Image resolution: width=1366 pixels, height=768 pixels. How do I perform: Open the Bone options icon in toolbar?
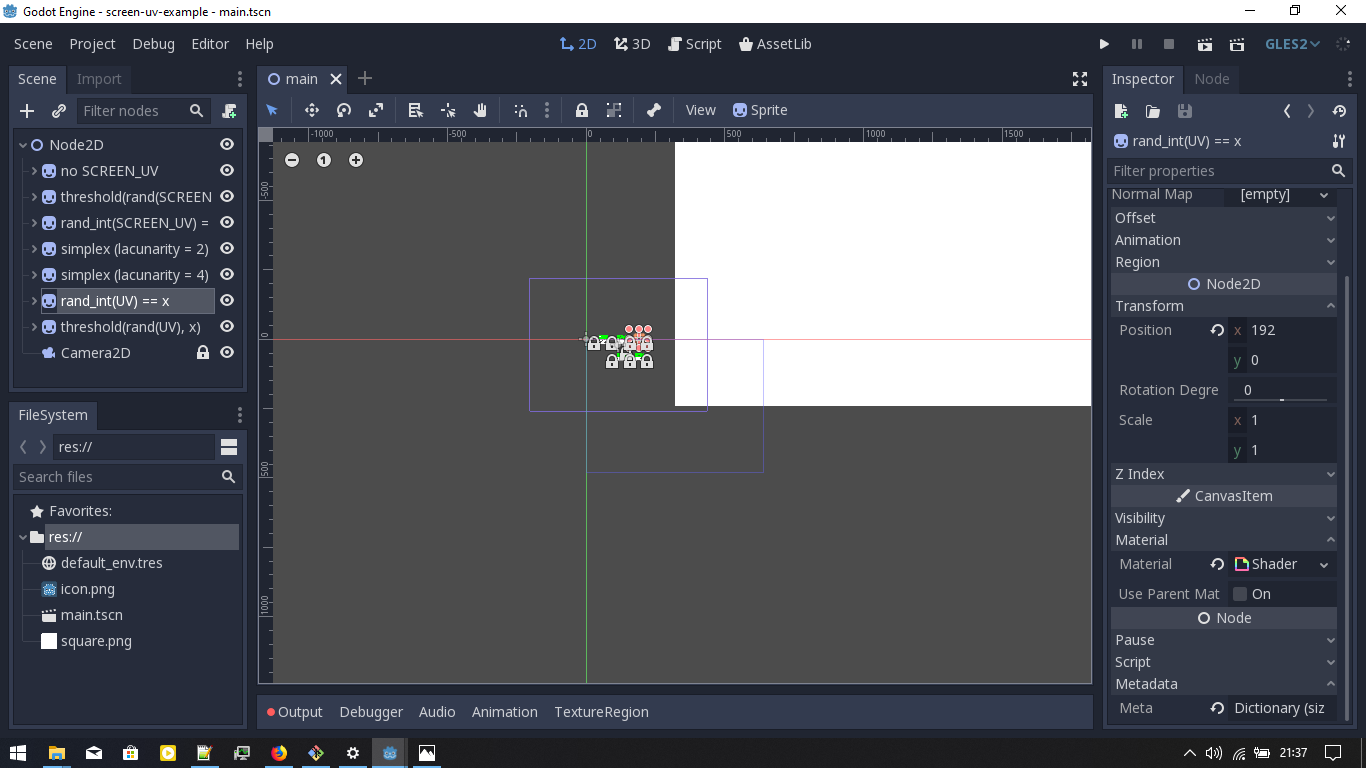pyautogui.click(x=656, y=110)
